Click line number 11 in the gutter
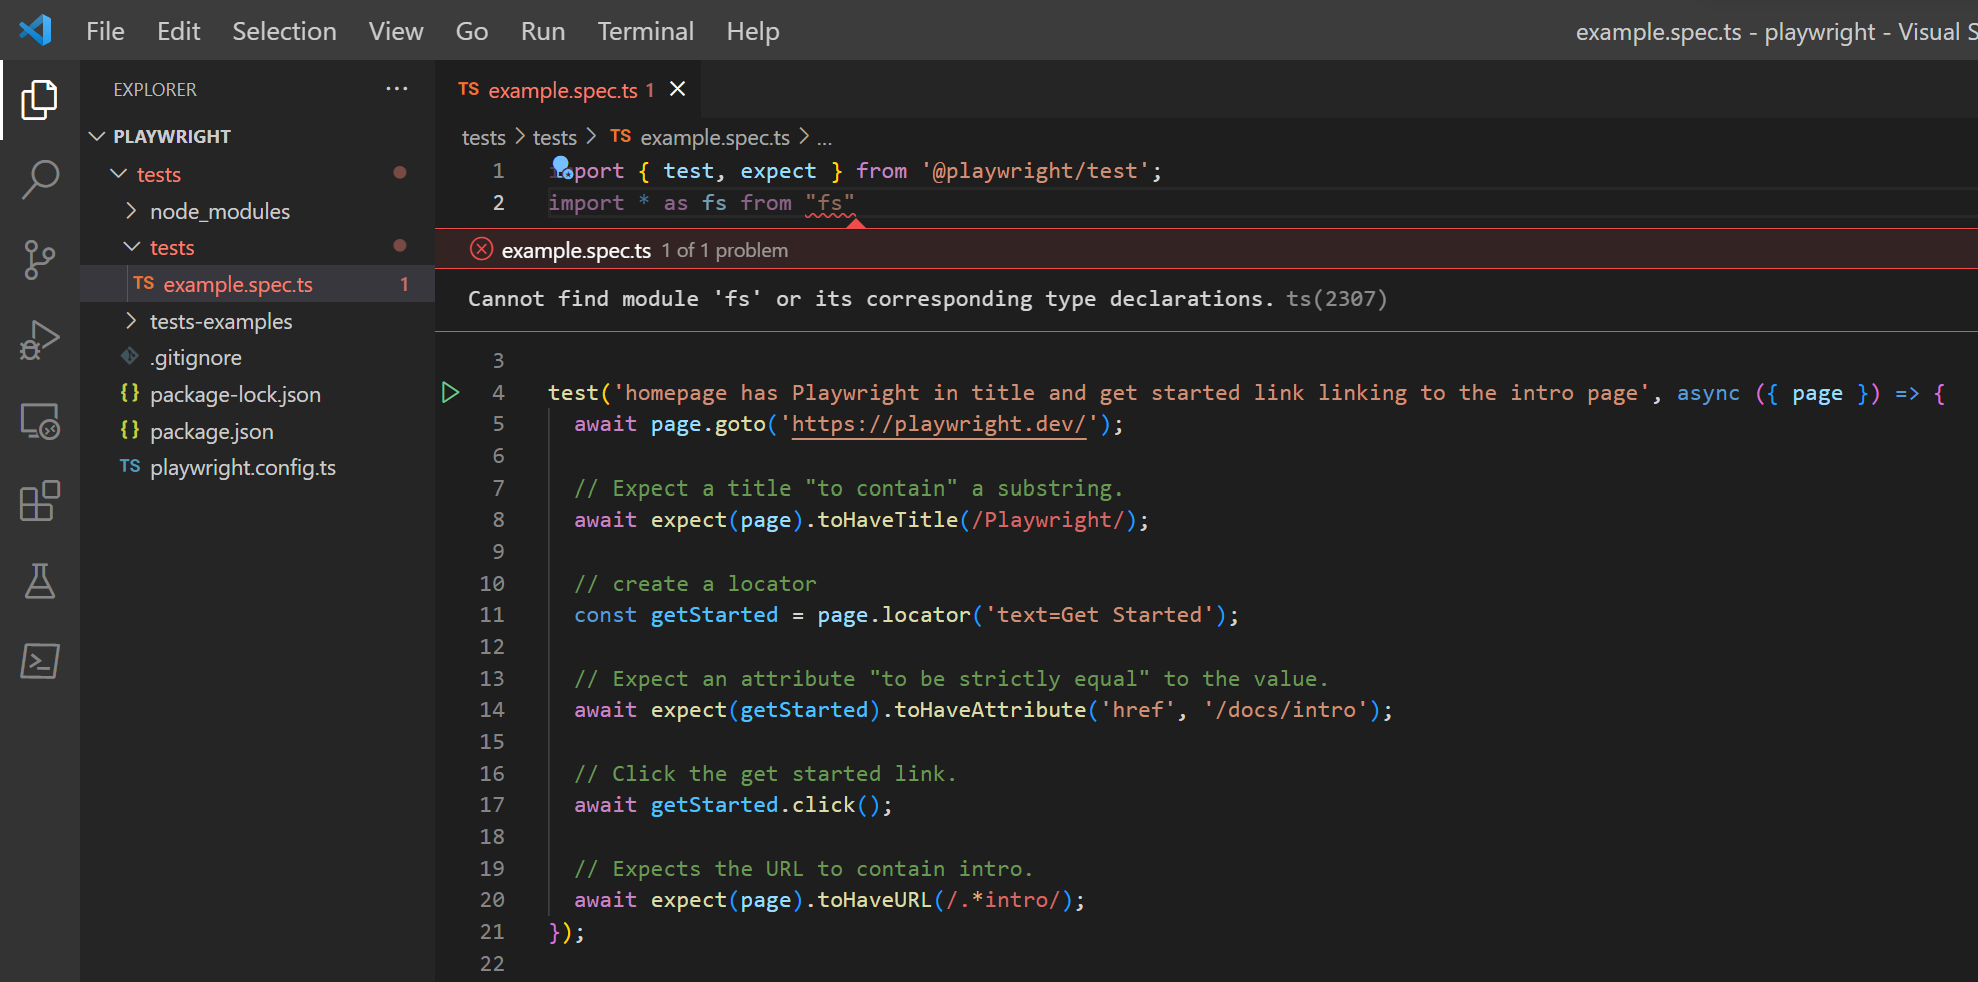1978x982 pixels. [x=492, y=615]
